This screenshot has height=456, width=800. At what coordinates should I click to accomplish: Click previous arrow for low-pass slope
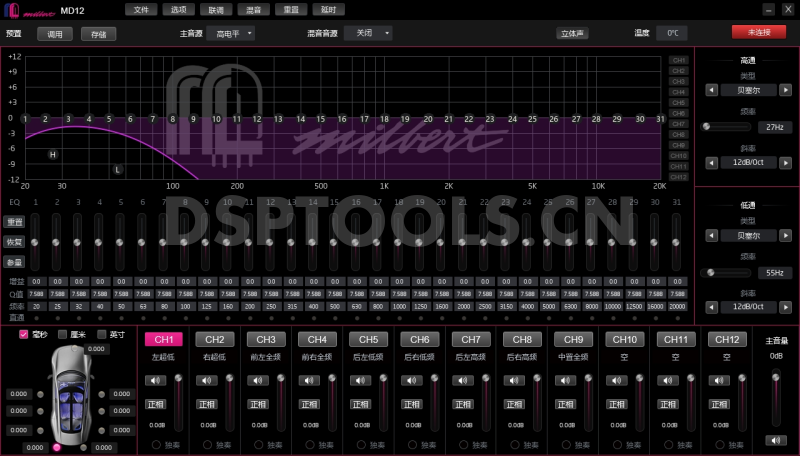pos(711,306)
